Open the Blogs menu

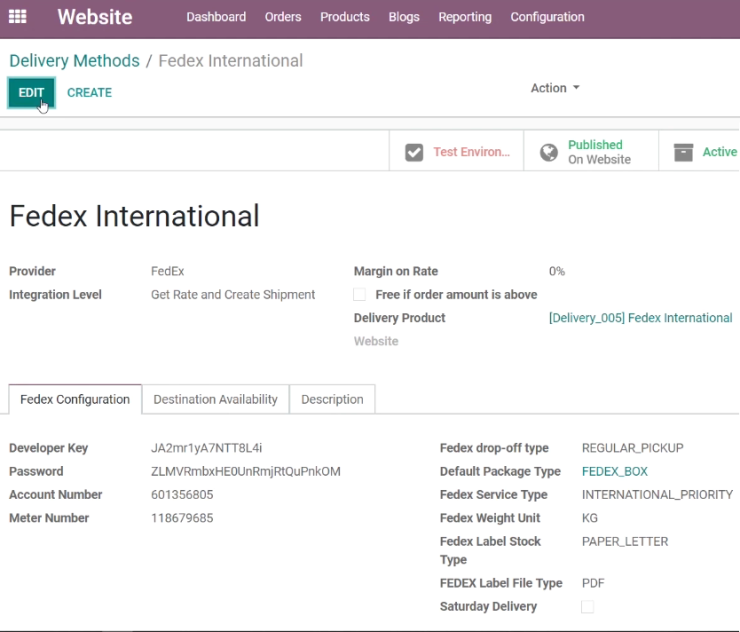tap(404, 17)
